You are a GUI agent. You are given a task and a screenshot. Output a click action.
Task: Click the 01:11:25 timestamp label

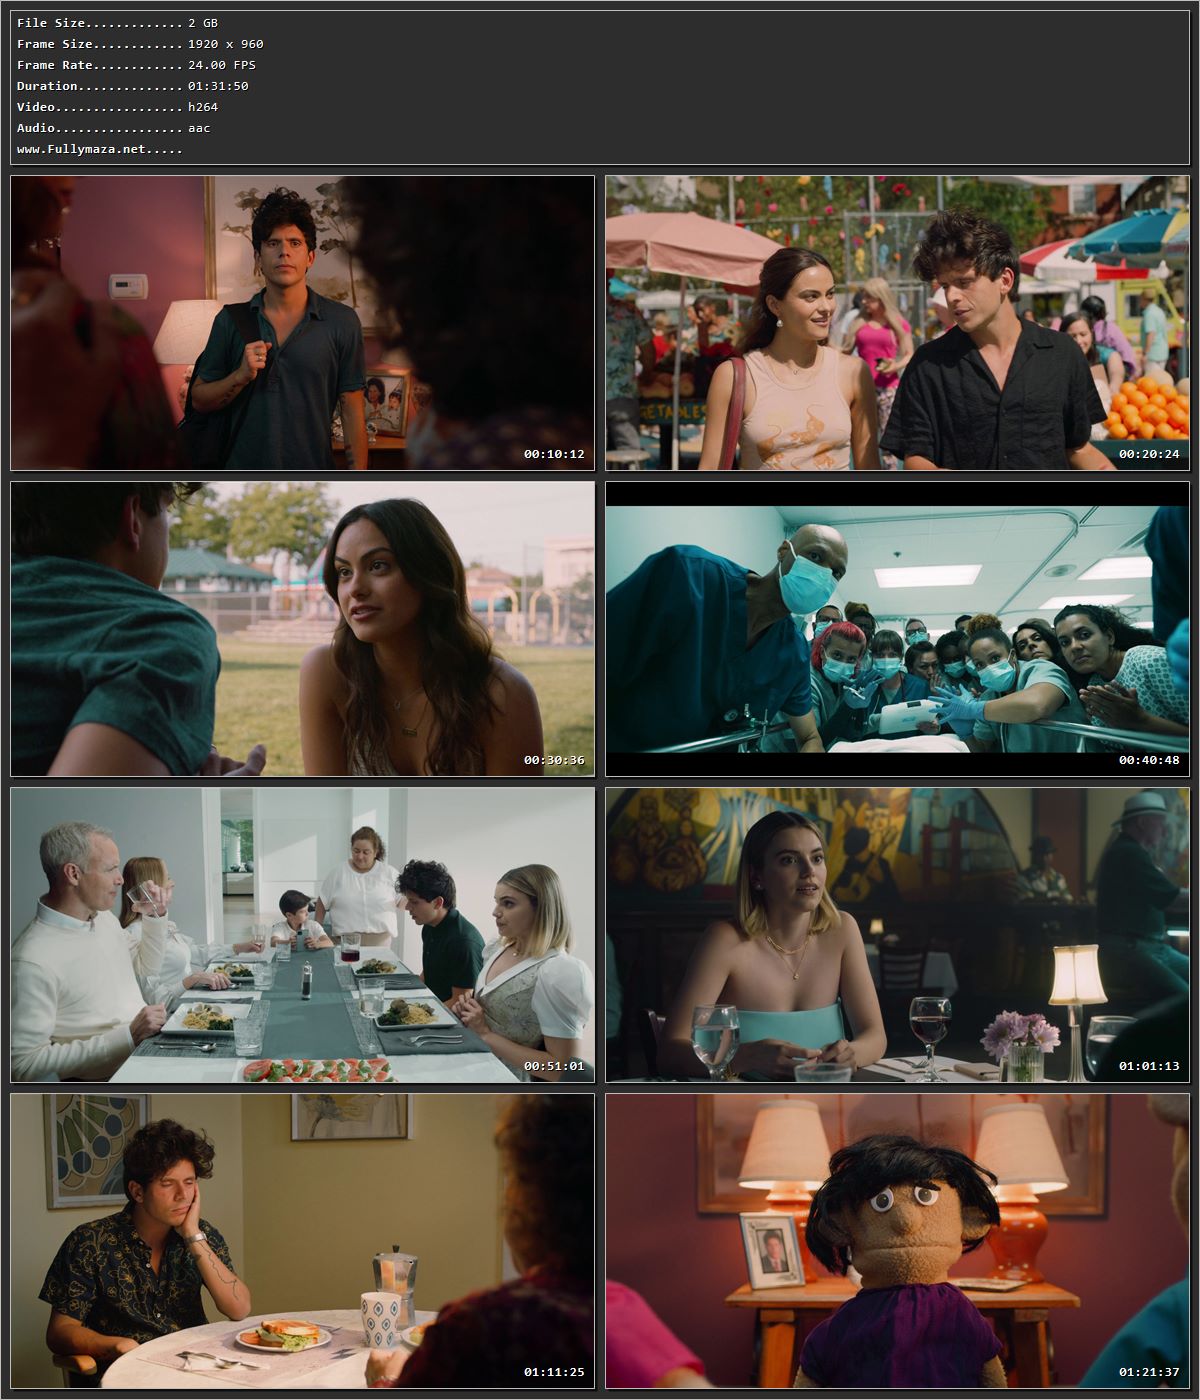[x=554, y=1372]
